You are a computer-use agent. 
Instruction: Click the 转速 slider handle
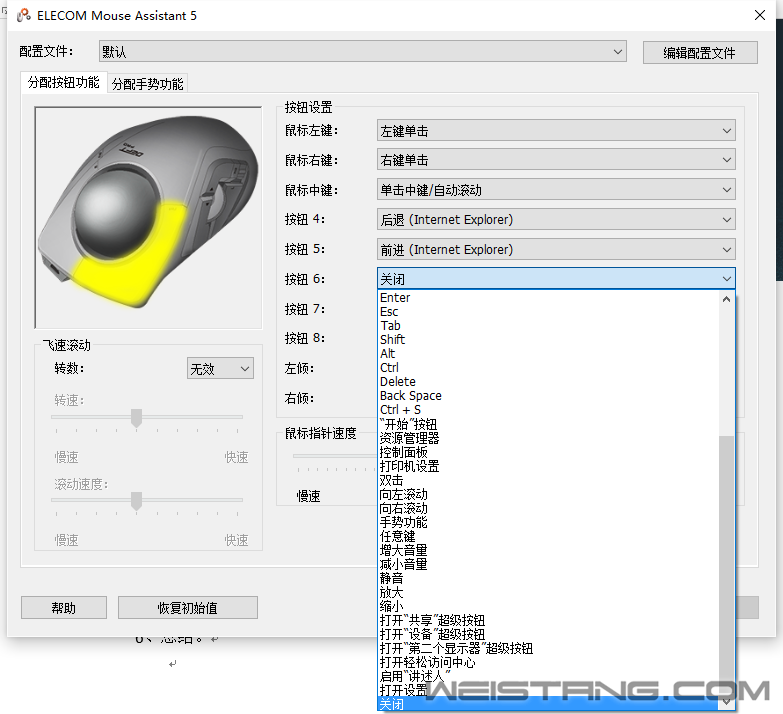(136, 418)
